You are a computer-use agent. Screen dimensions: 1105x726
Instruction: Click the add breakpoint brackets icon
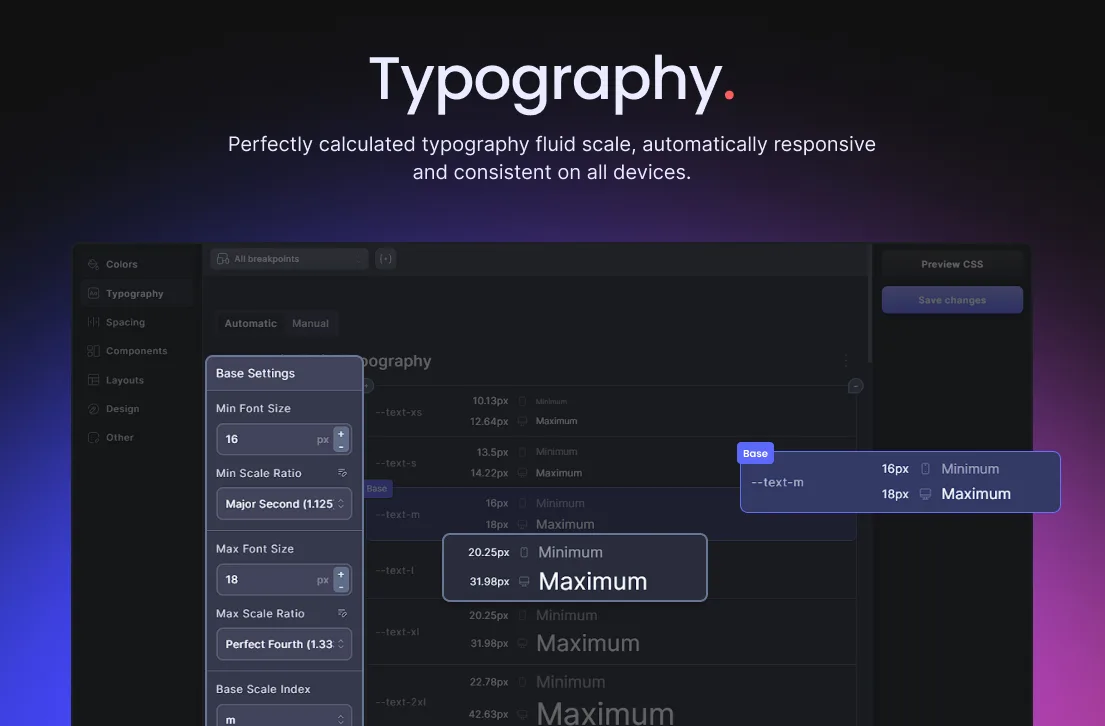tap(385, 259)
